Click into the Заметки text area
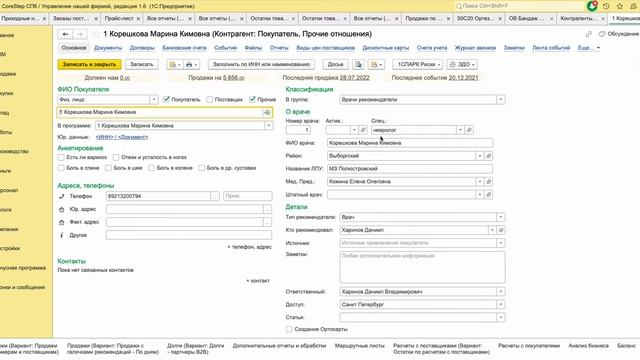The width and height of the screenshot is (640, 360). click(x=422, y=267)
